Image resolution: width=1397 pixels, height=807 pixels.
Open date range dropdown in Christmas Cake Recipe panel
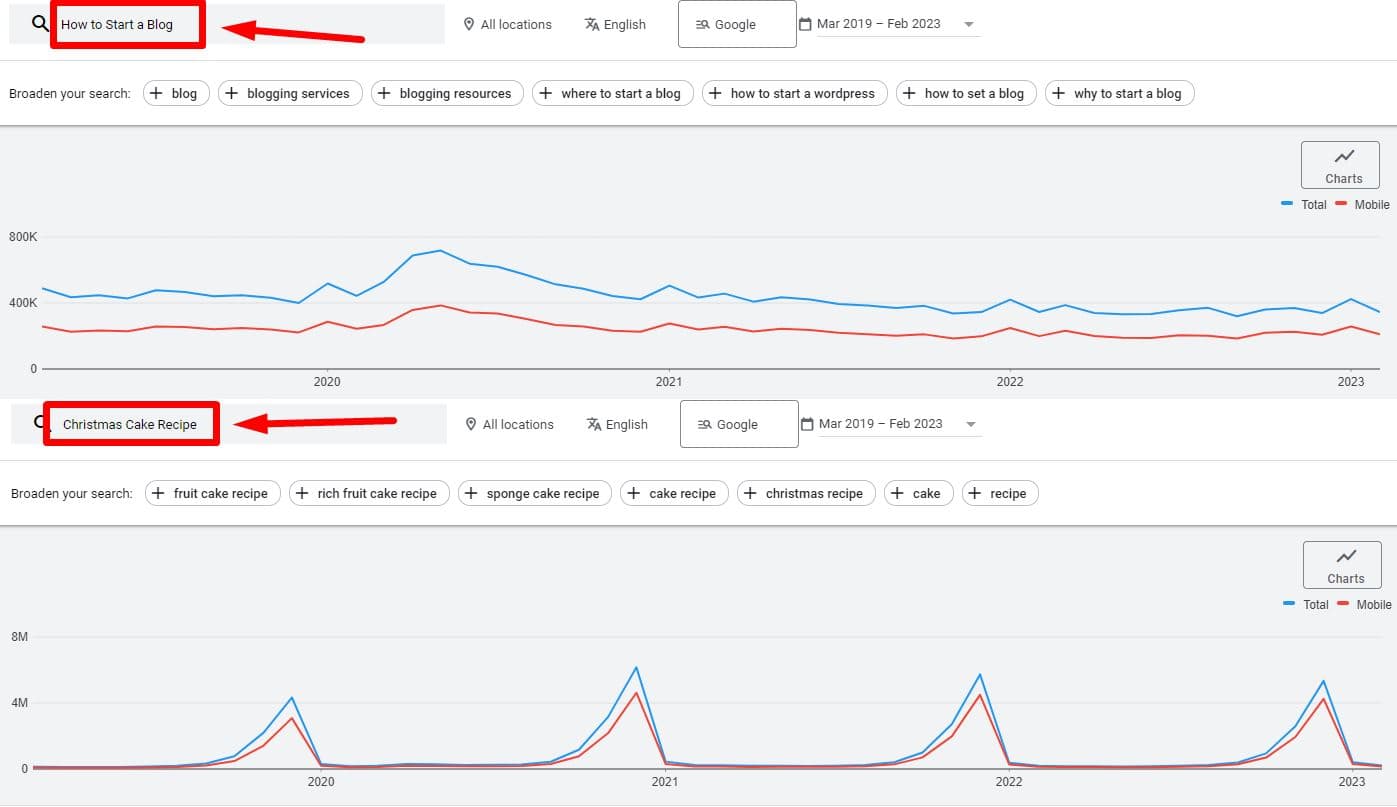pos(899,424)
